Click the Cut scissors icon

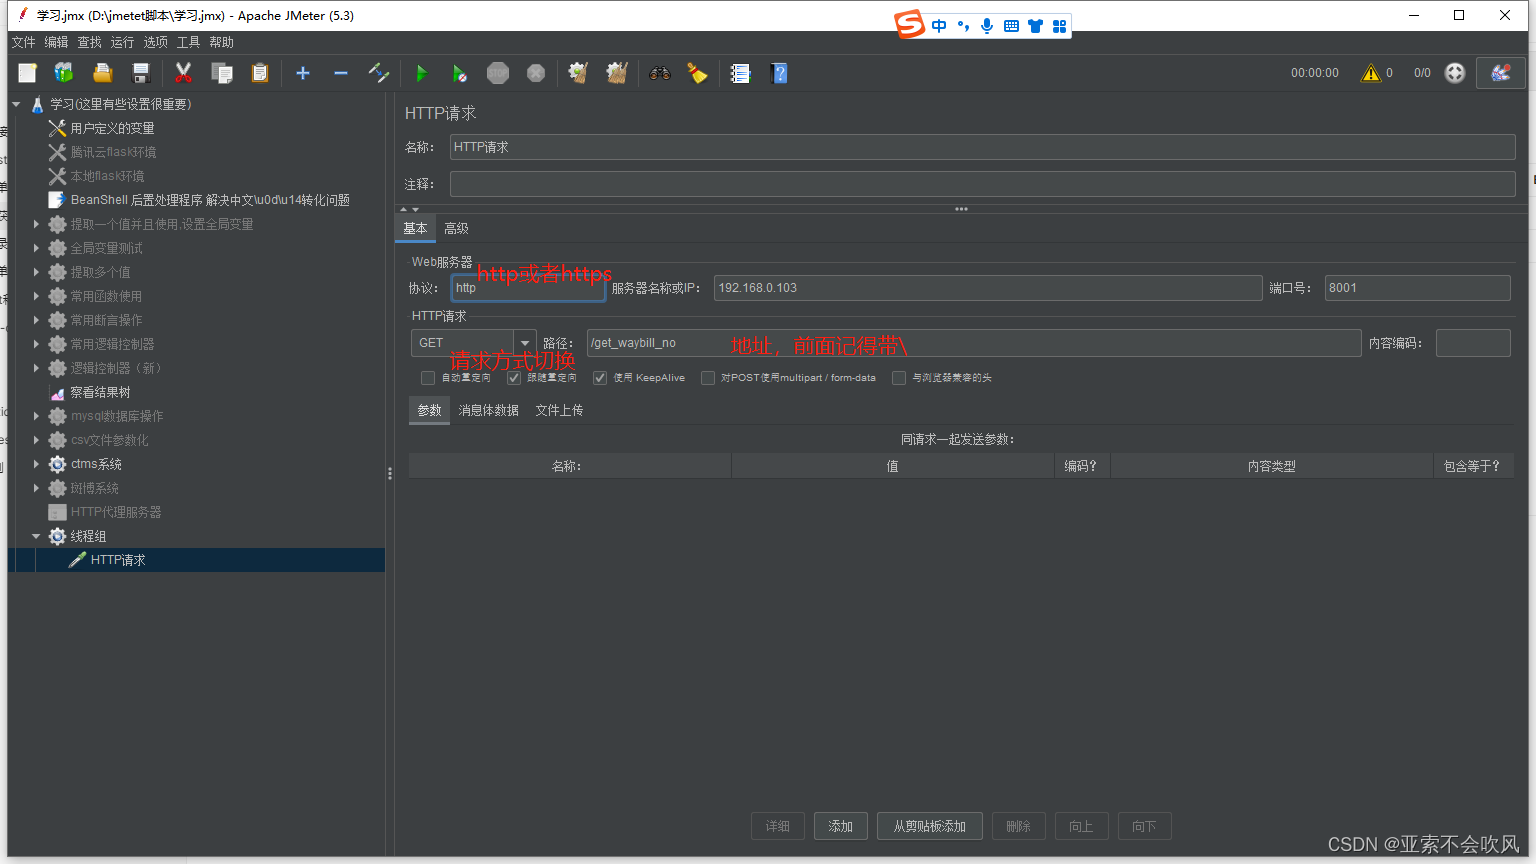tap(183, 73)
